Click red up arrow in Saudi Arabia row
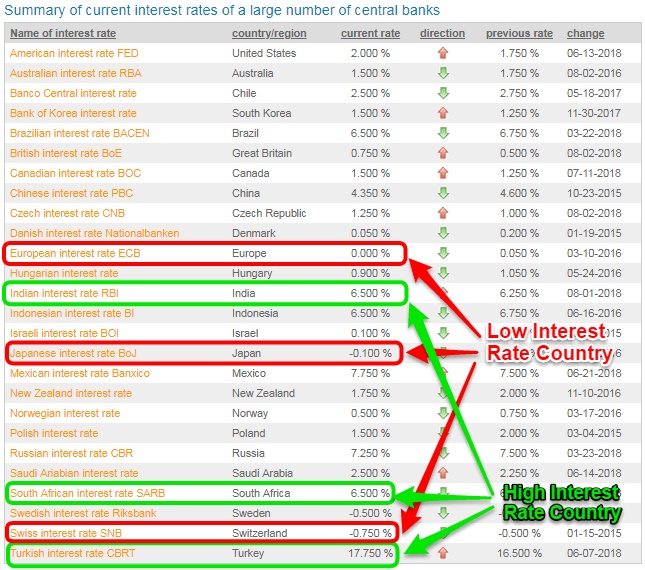 [x=443, y=473]
